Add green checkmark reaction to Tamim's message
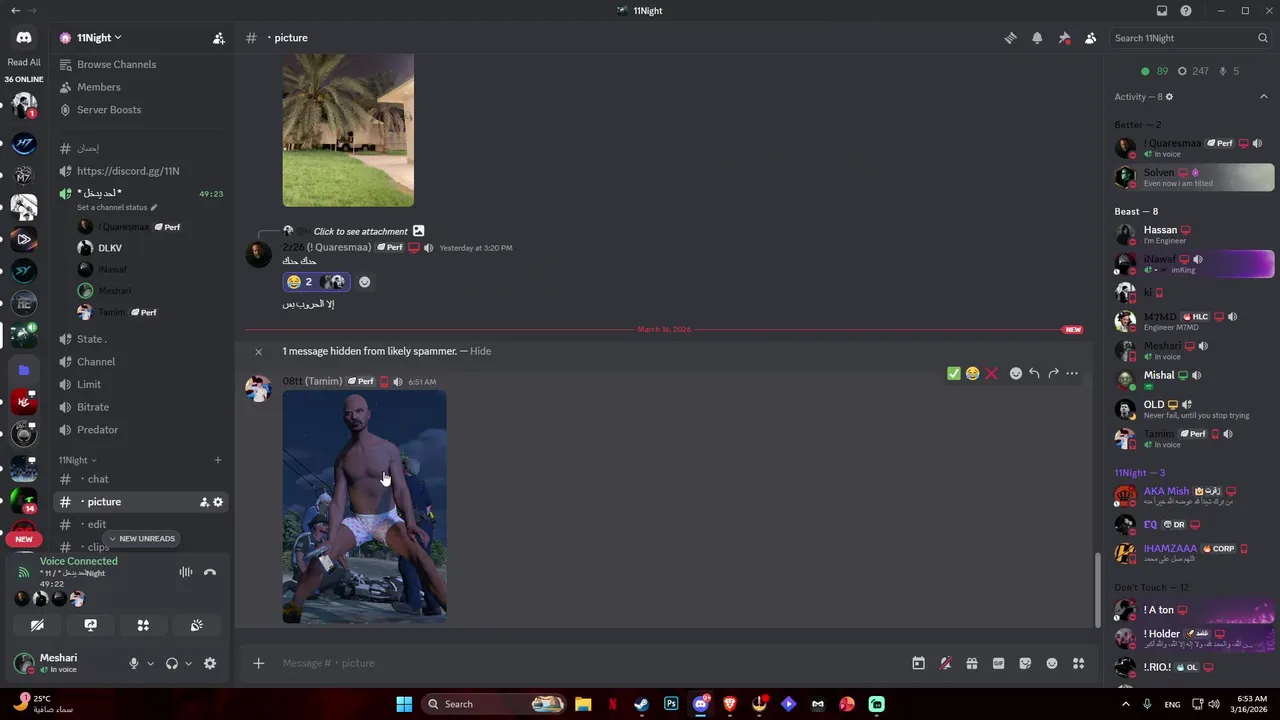1280x720 pixels. [x=954, y=373]
